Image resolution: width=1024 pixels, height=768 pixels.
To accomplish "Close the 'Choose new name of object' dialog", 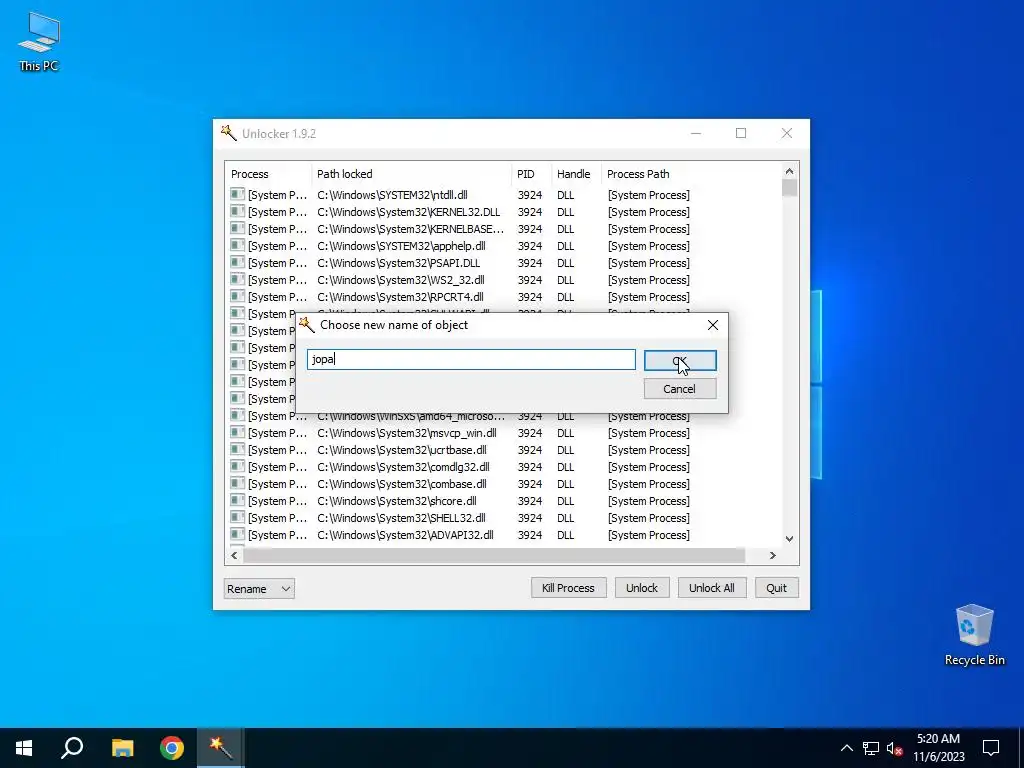I will 712,325.
